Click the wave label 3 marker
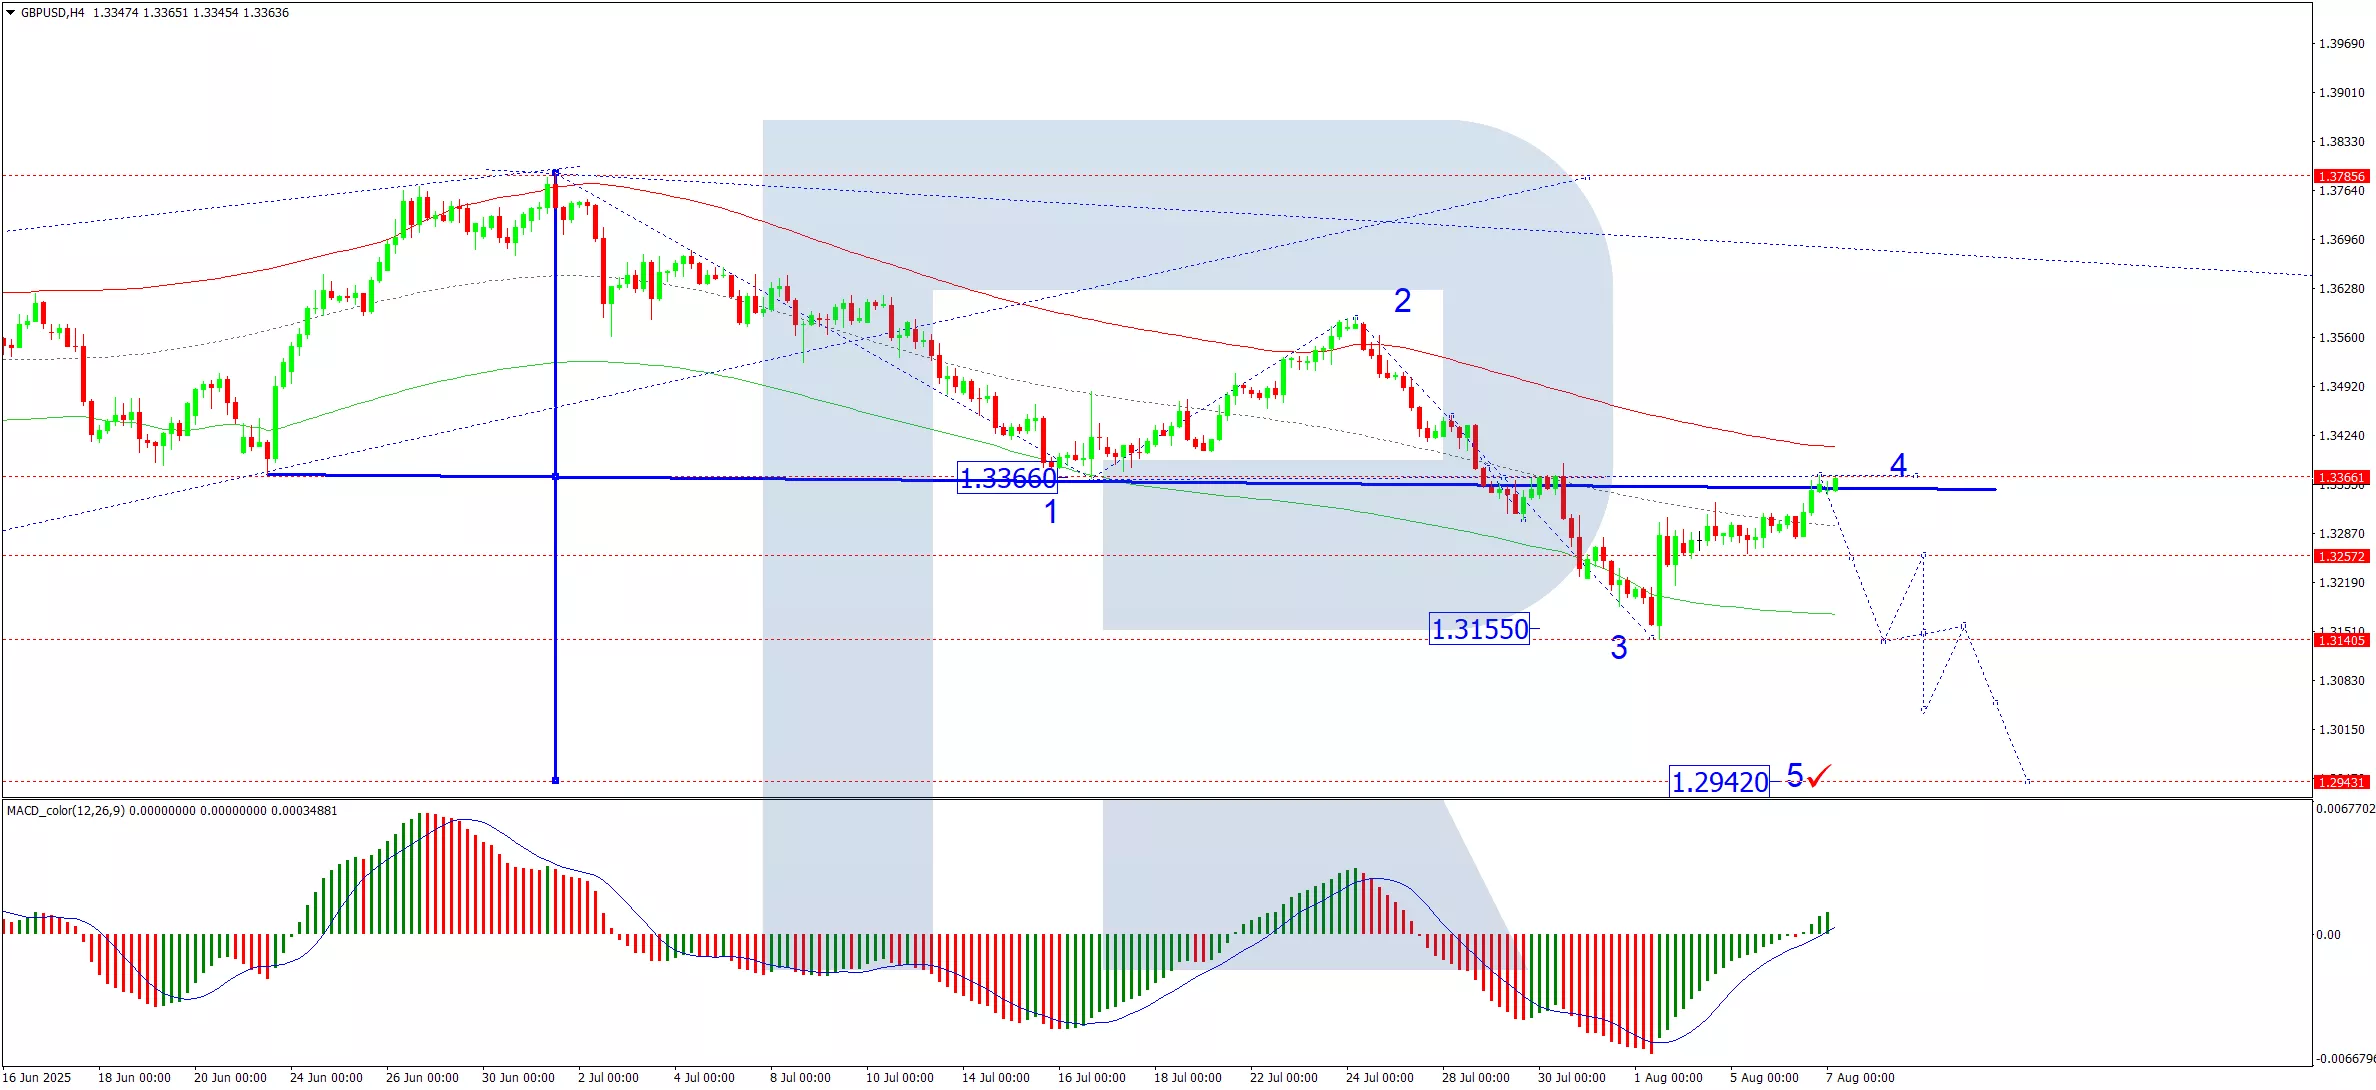Viewport: 2376px width, 1090px height. pos(1618,648)
